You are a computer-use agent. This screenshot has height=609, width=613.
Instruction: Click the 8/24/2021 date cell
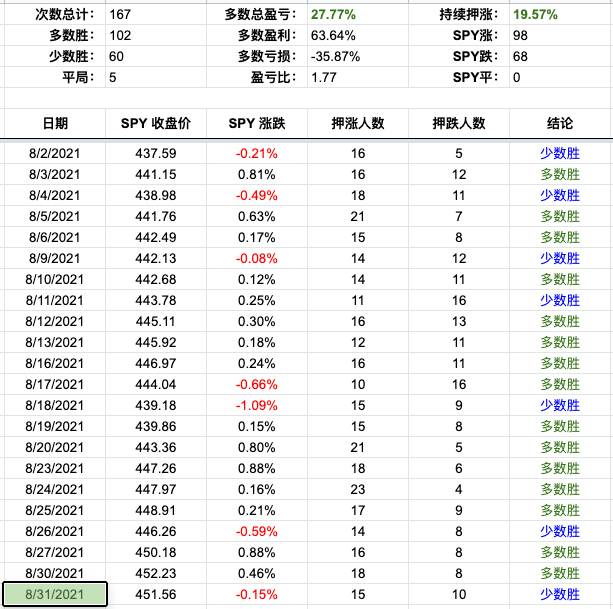coord(55,489)
